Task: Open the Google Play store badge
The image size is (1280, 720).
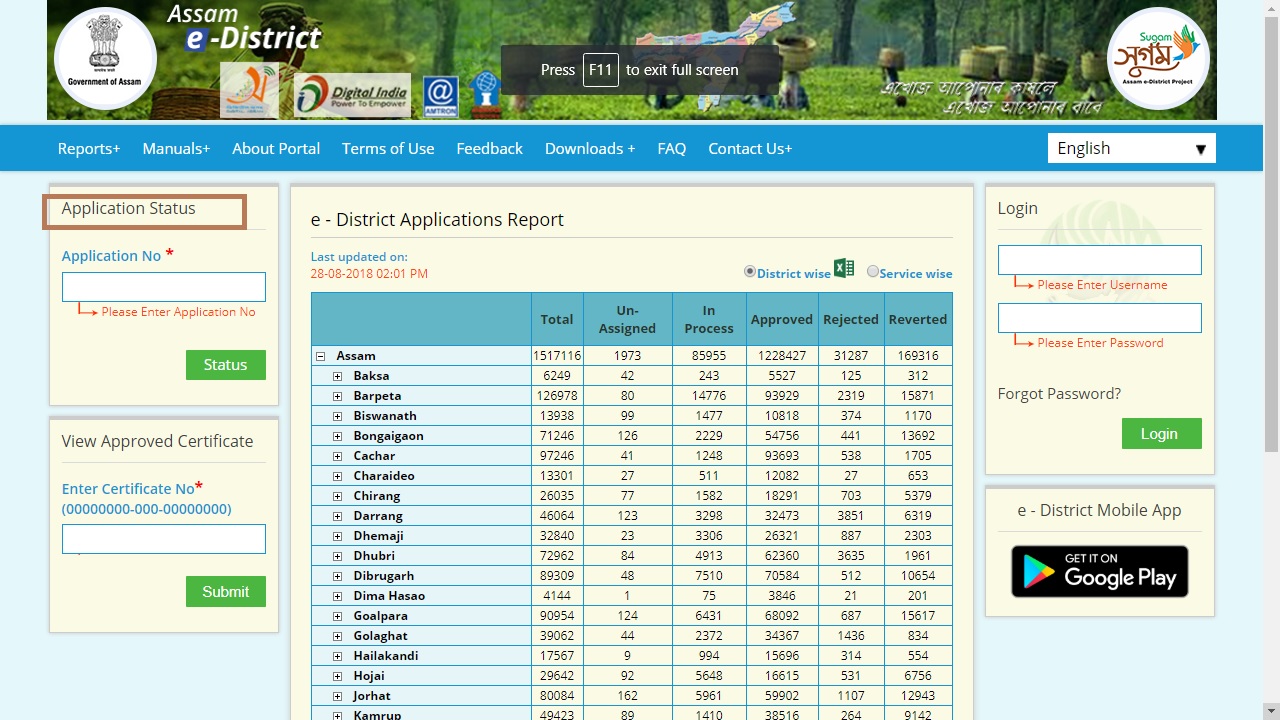Action: tap(1099, 571)
